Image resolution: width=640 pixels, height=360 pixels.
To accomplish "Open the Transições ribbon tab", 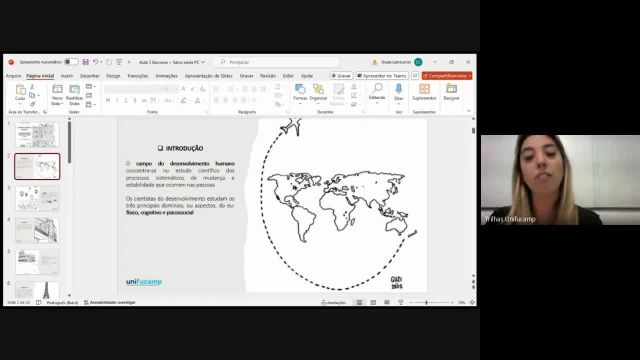I will [138, 76].
